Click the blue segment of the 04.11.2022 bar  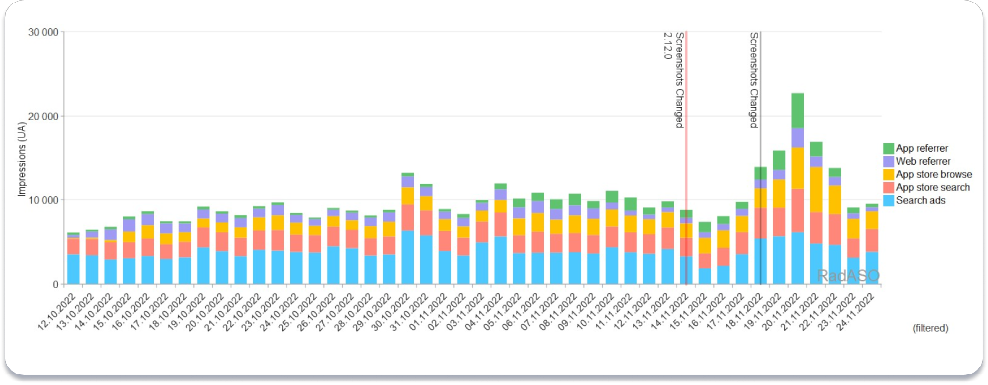501,260
